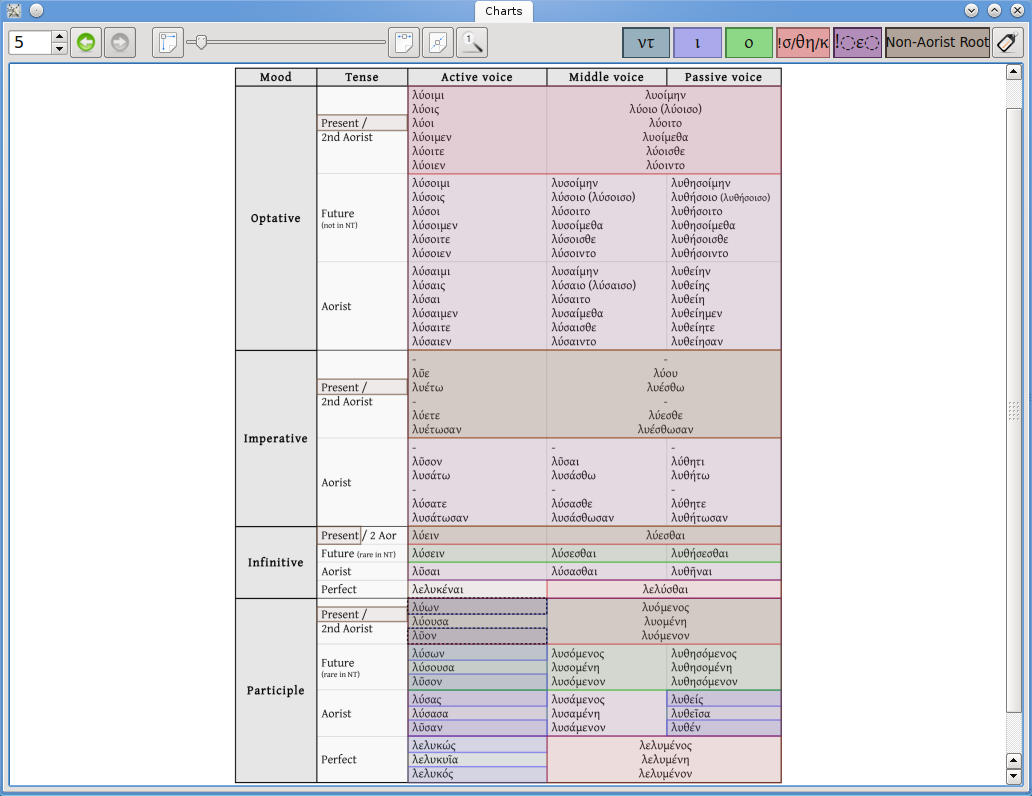Screen dimensions: 1032x796
Task: Click the infinitive λύεσθαι
Action: 665,536
